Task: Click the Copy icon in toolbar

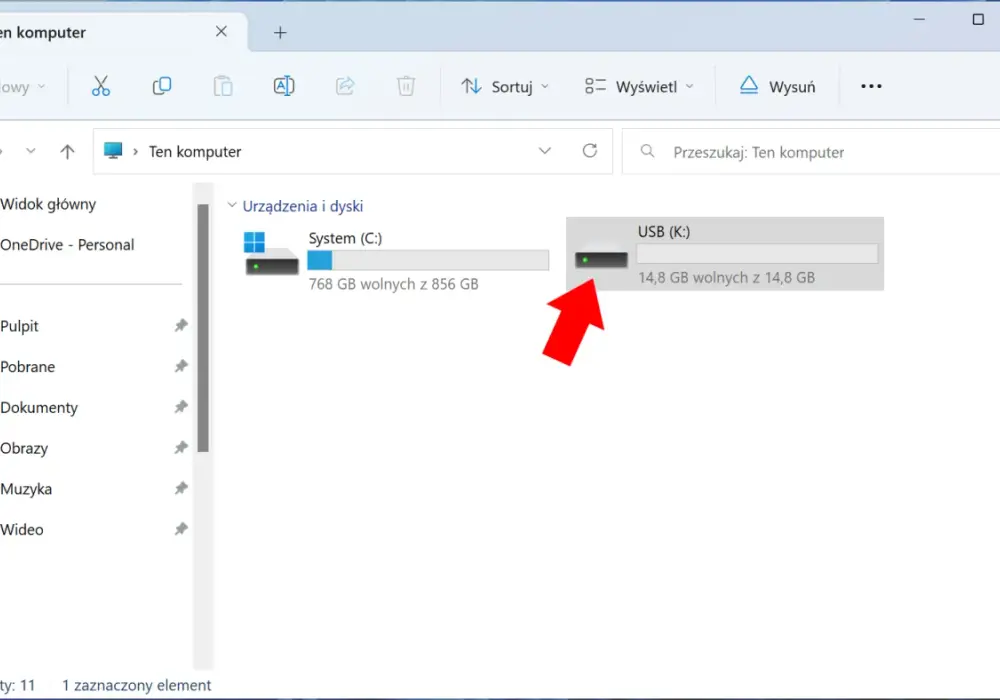Action: [x=162, y=86]
